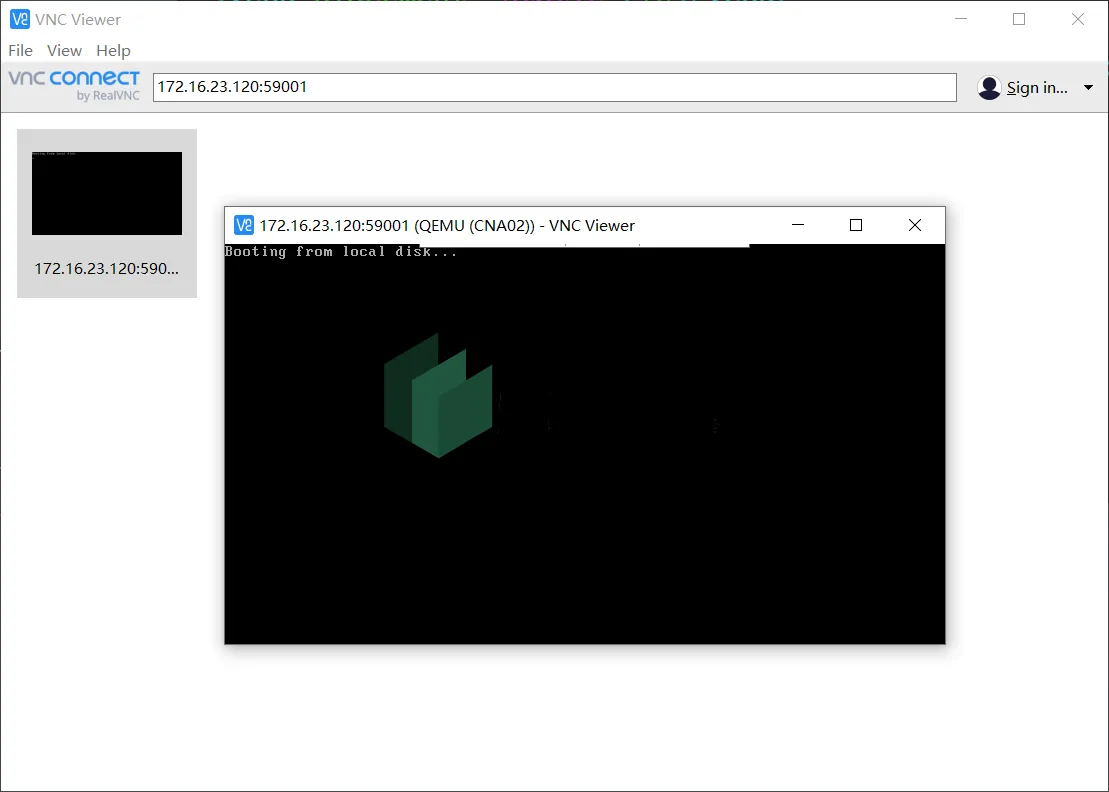Click the green cube logo in the remote screen

(x=438, y=395)
